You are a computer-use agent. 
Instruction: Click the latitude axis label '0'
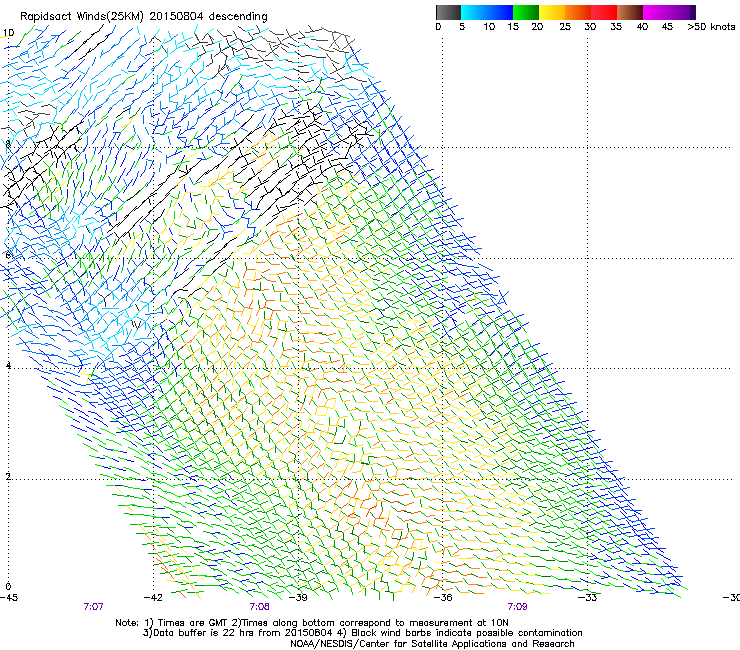(x=8, y=587)
